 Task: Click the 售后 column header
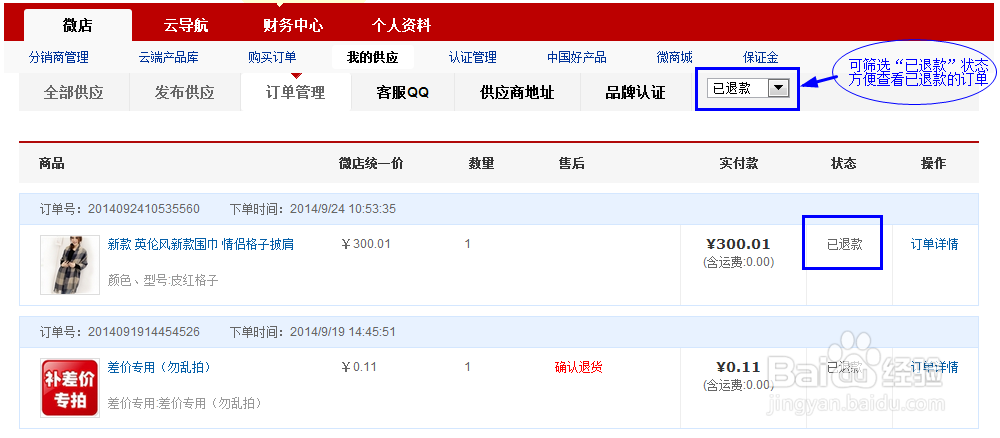pos(571,164)
